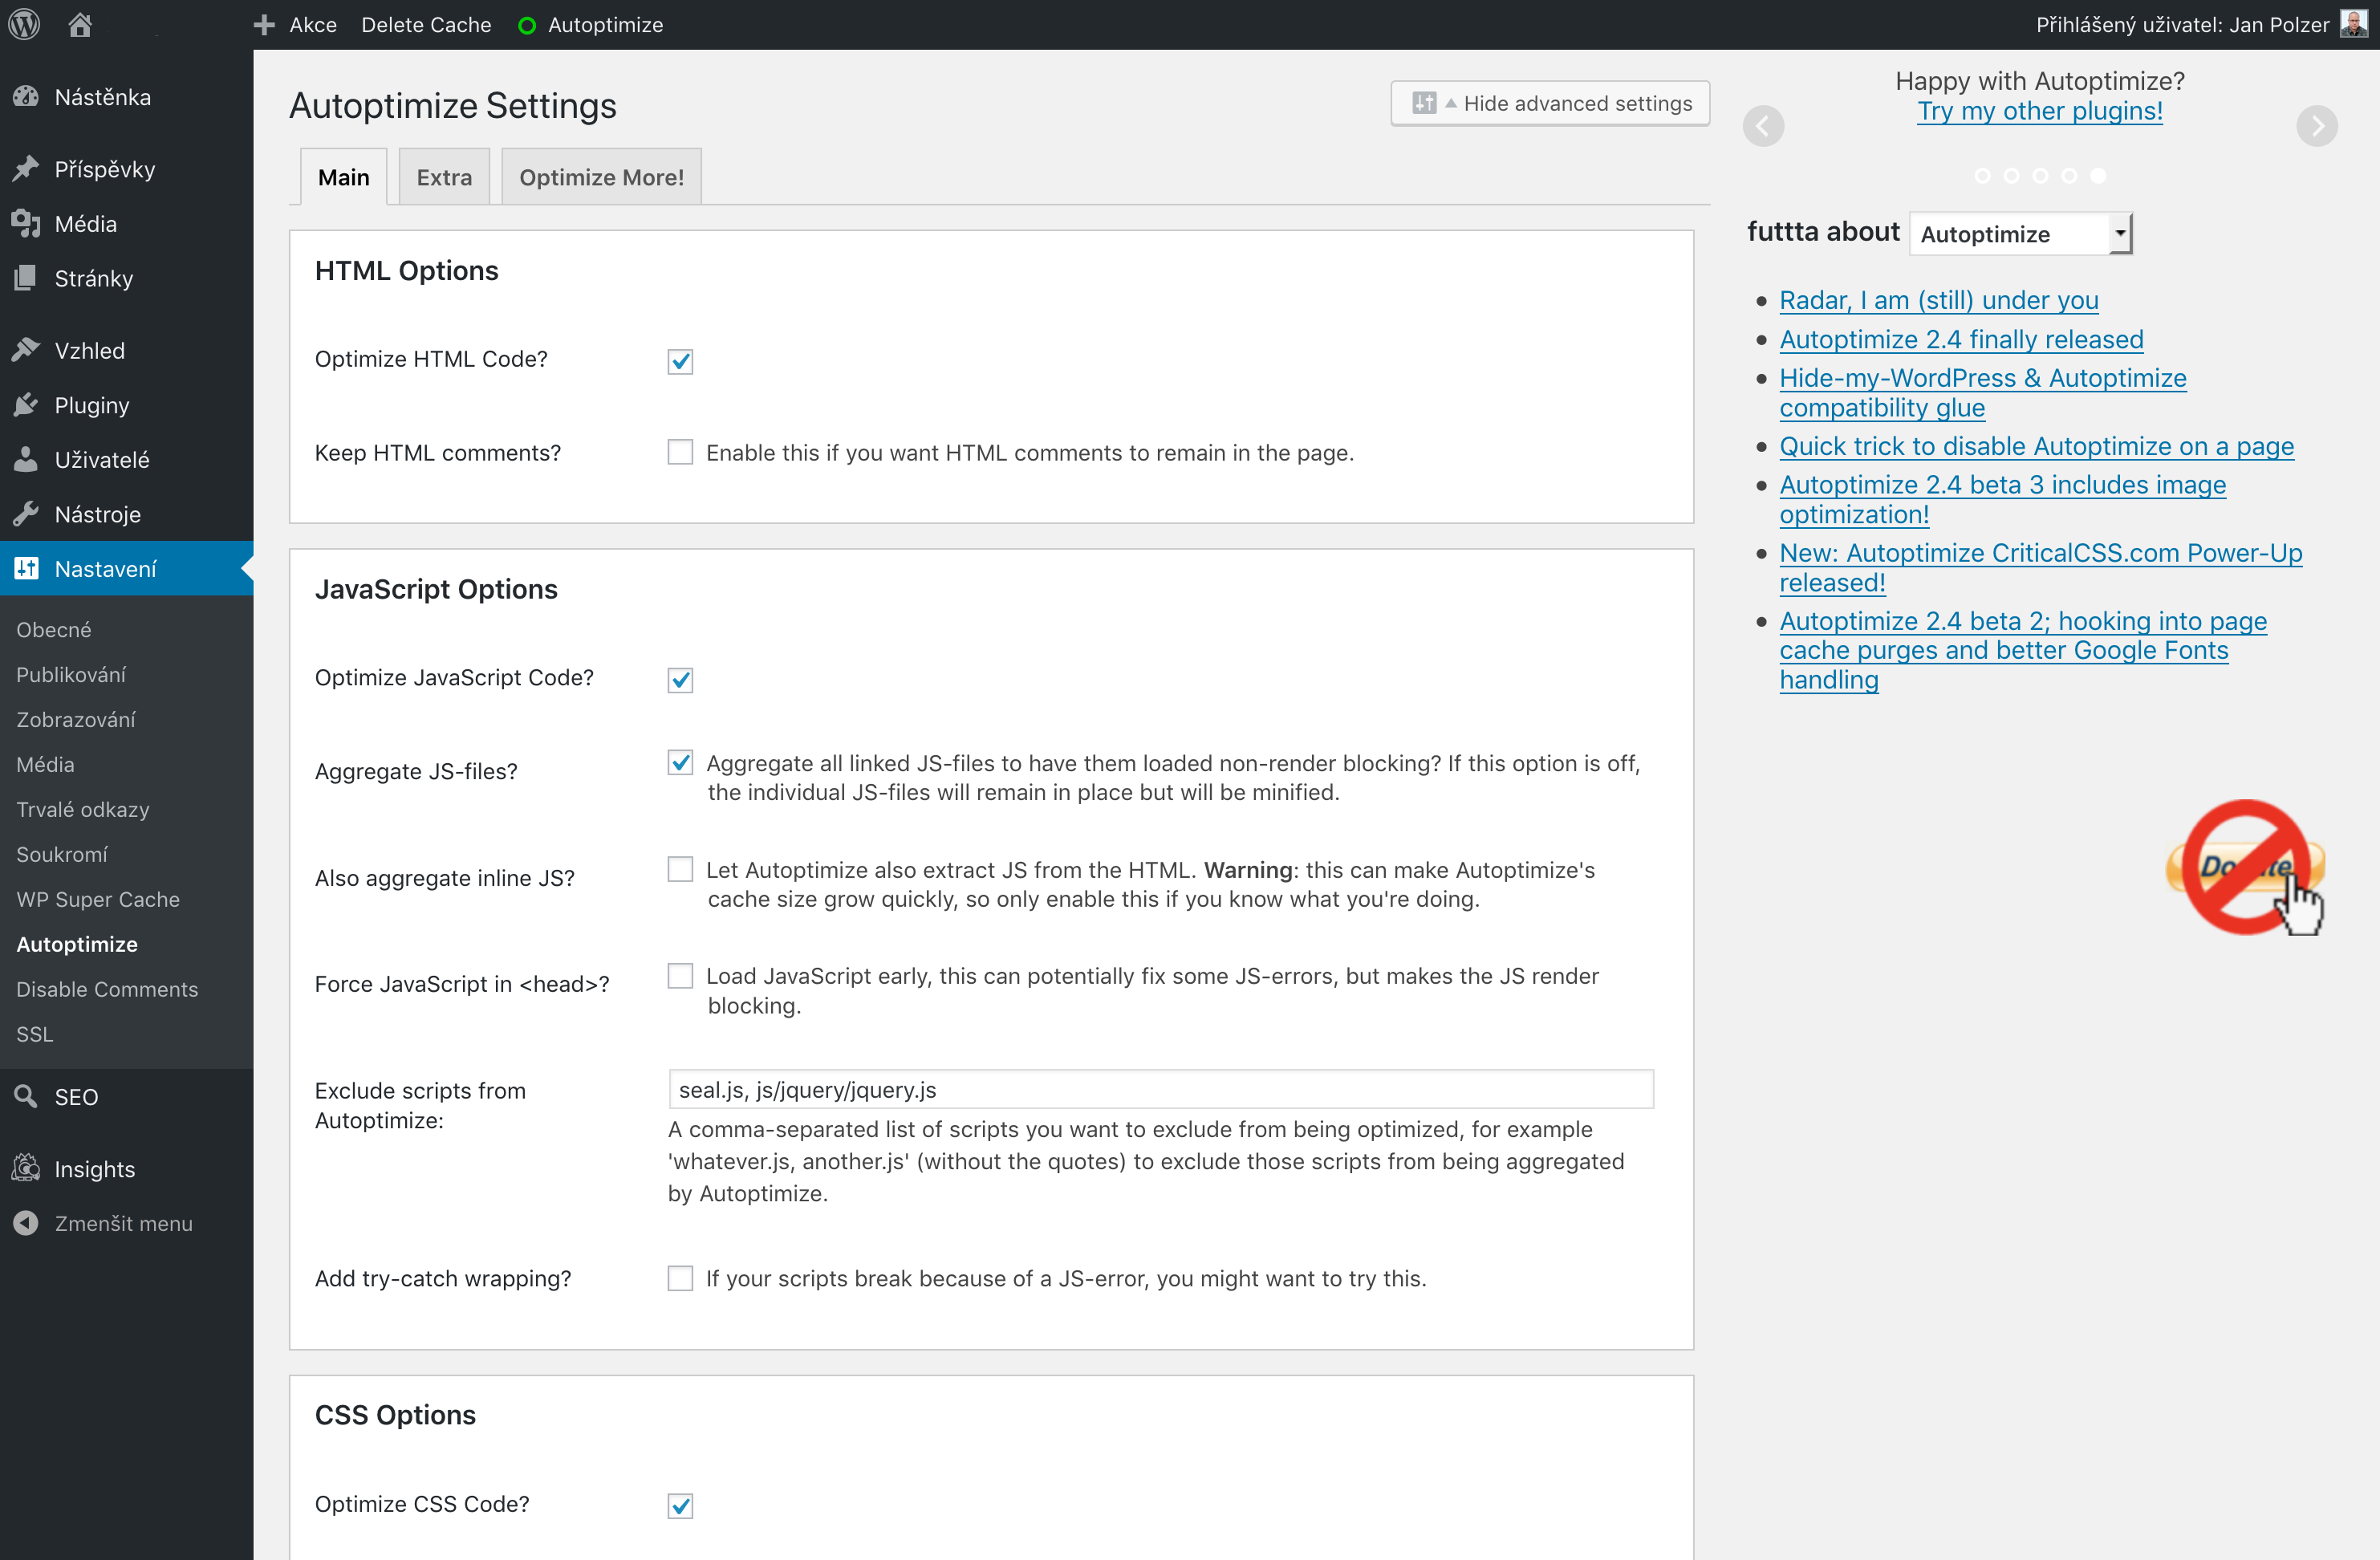Open Soukromí submenu item
2380x1560 pixels.
[x=62, y=854]
